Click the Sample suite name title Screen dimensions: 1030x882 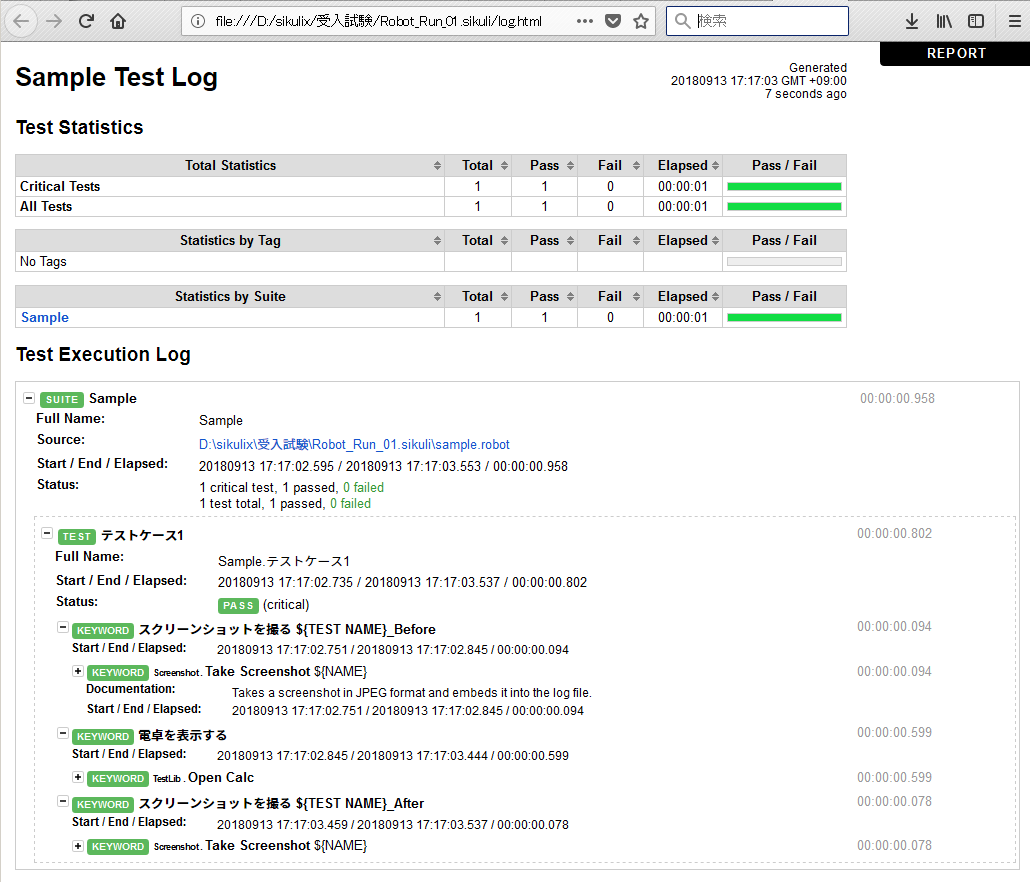click(113, 399)
